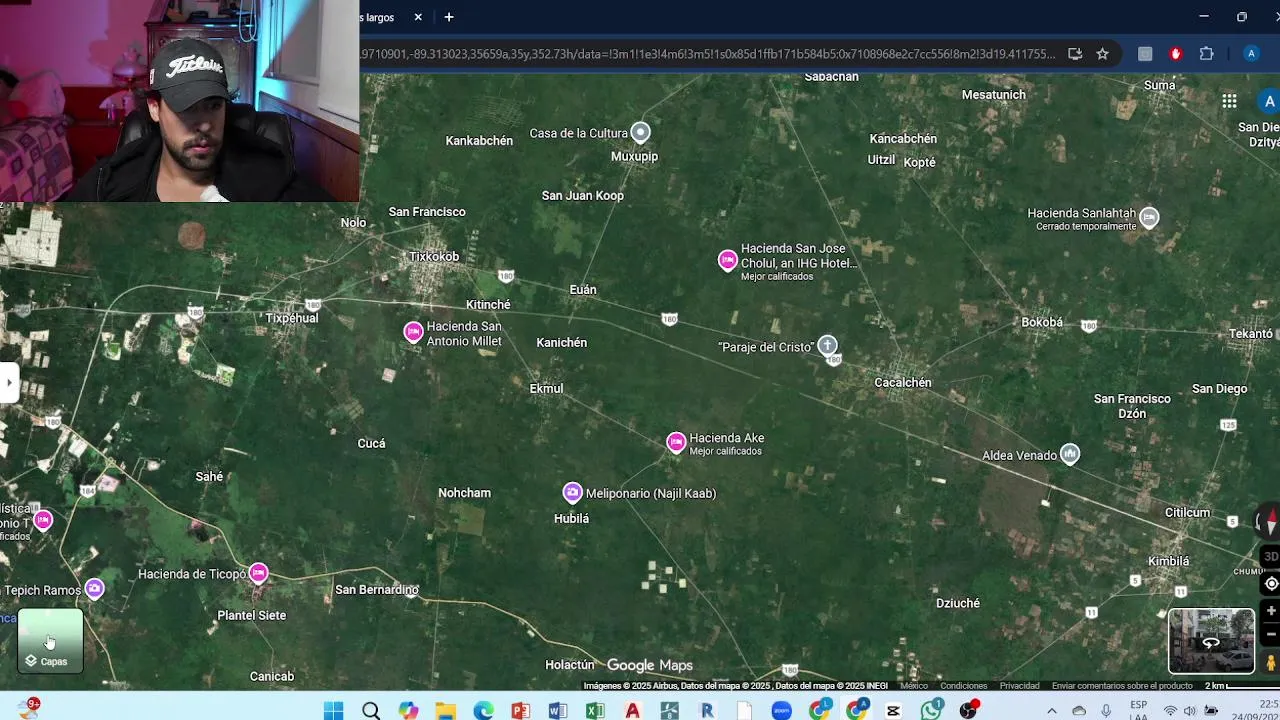Select the yellow Street View pegman

click(x=1271, y=662)
